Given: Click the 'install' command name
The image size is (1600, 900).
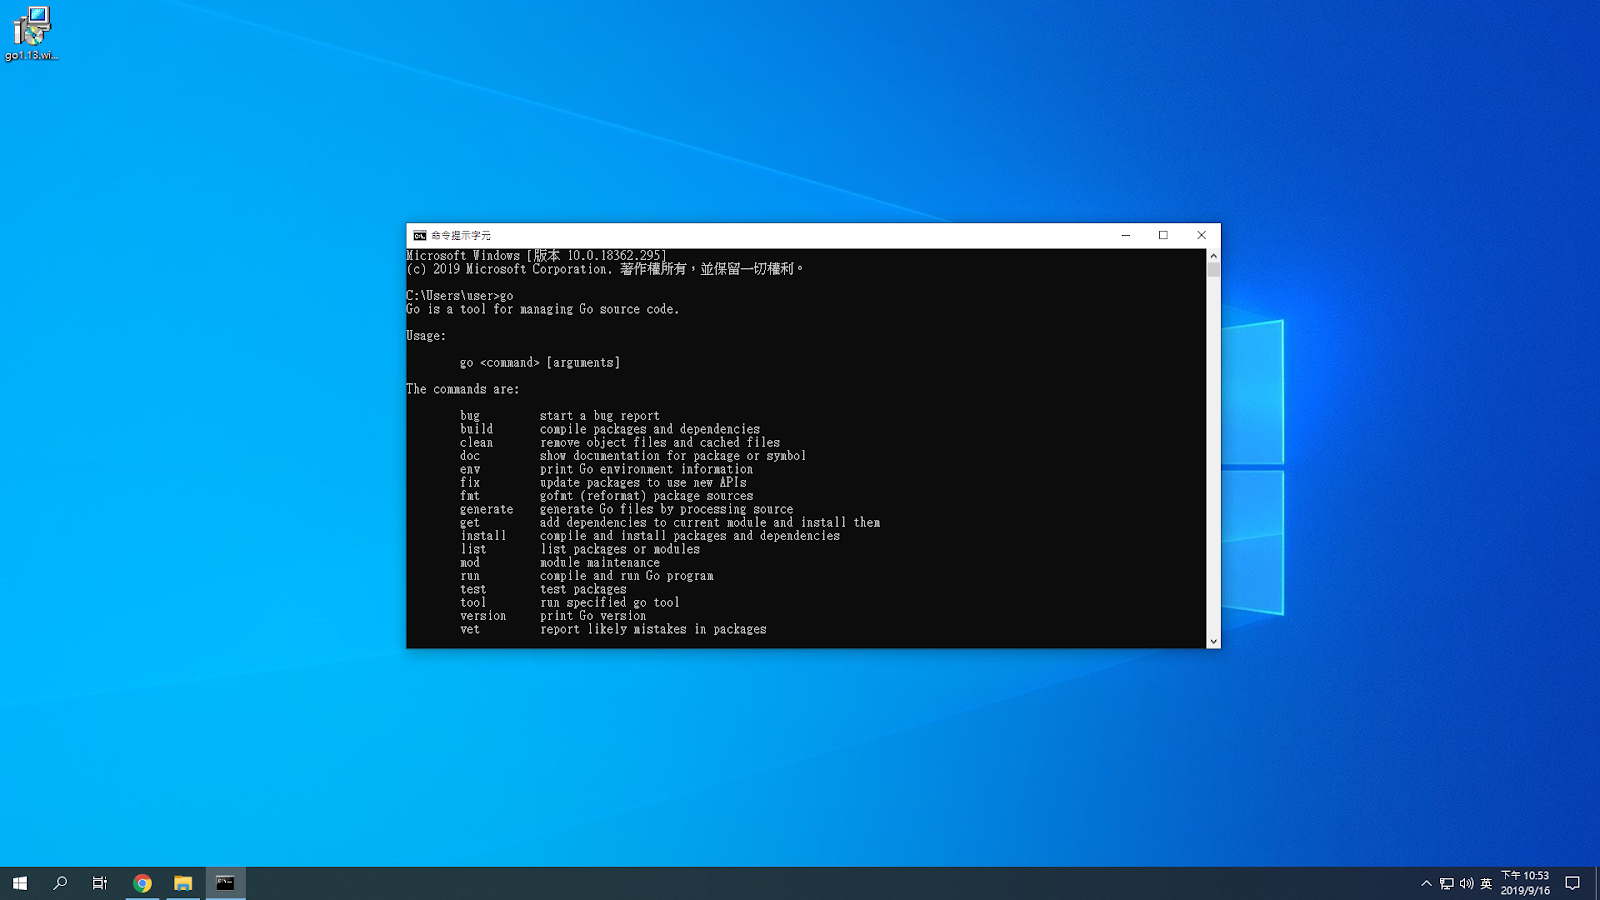Looking at the screenshot, I should 483,536.
